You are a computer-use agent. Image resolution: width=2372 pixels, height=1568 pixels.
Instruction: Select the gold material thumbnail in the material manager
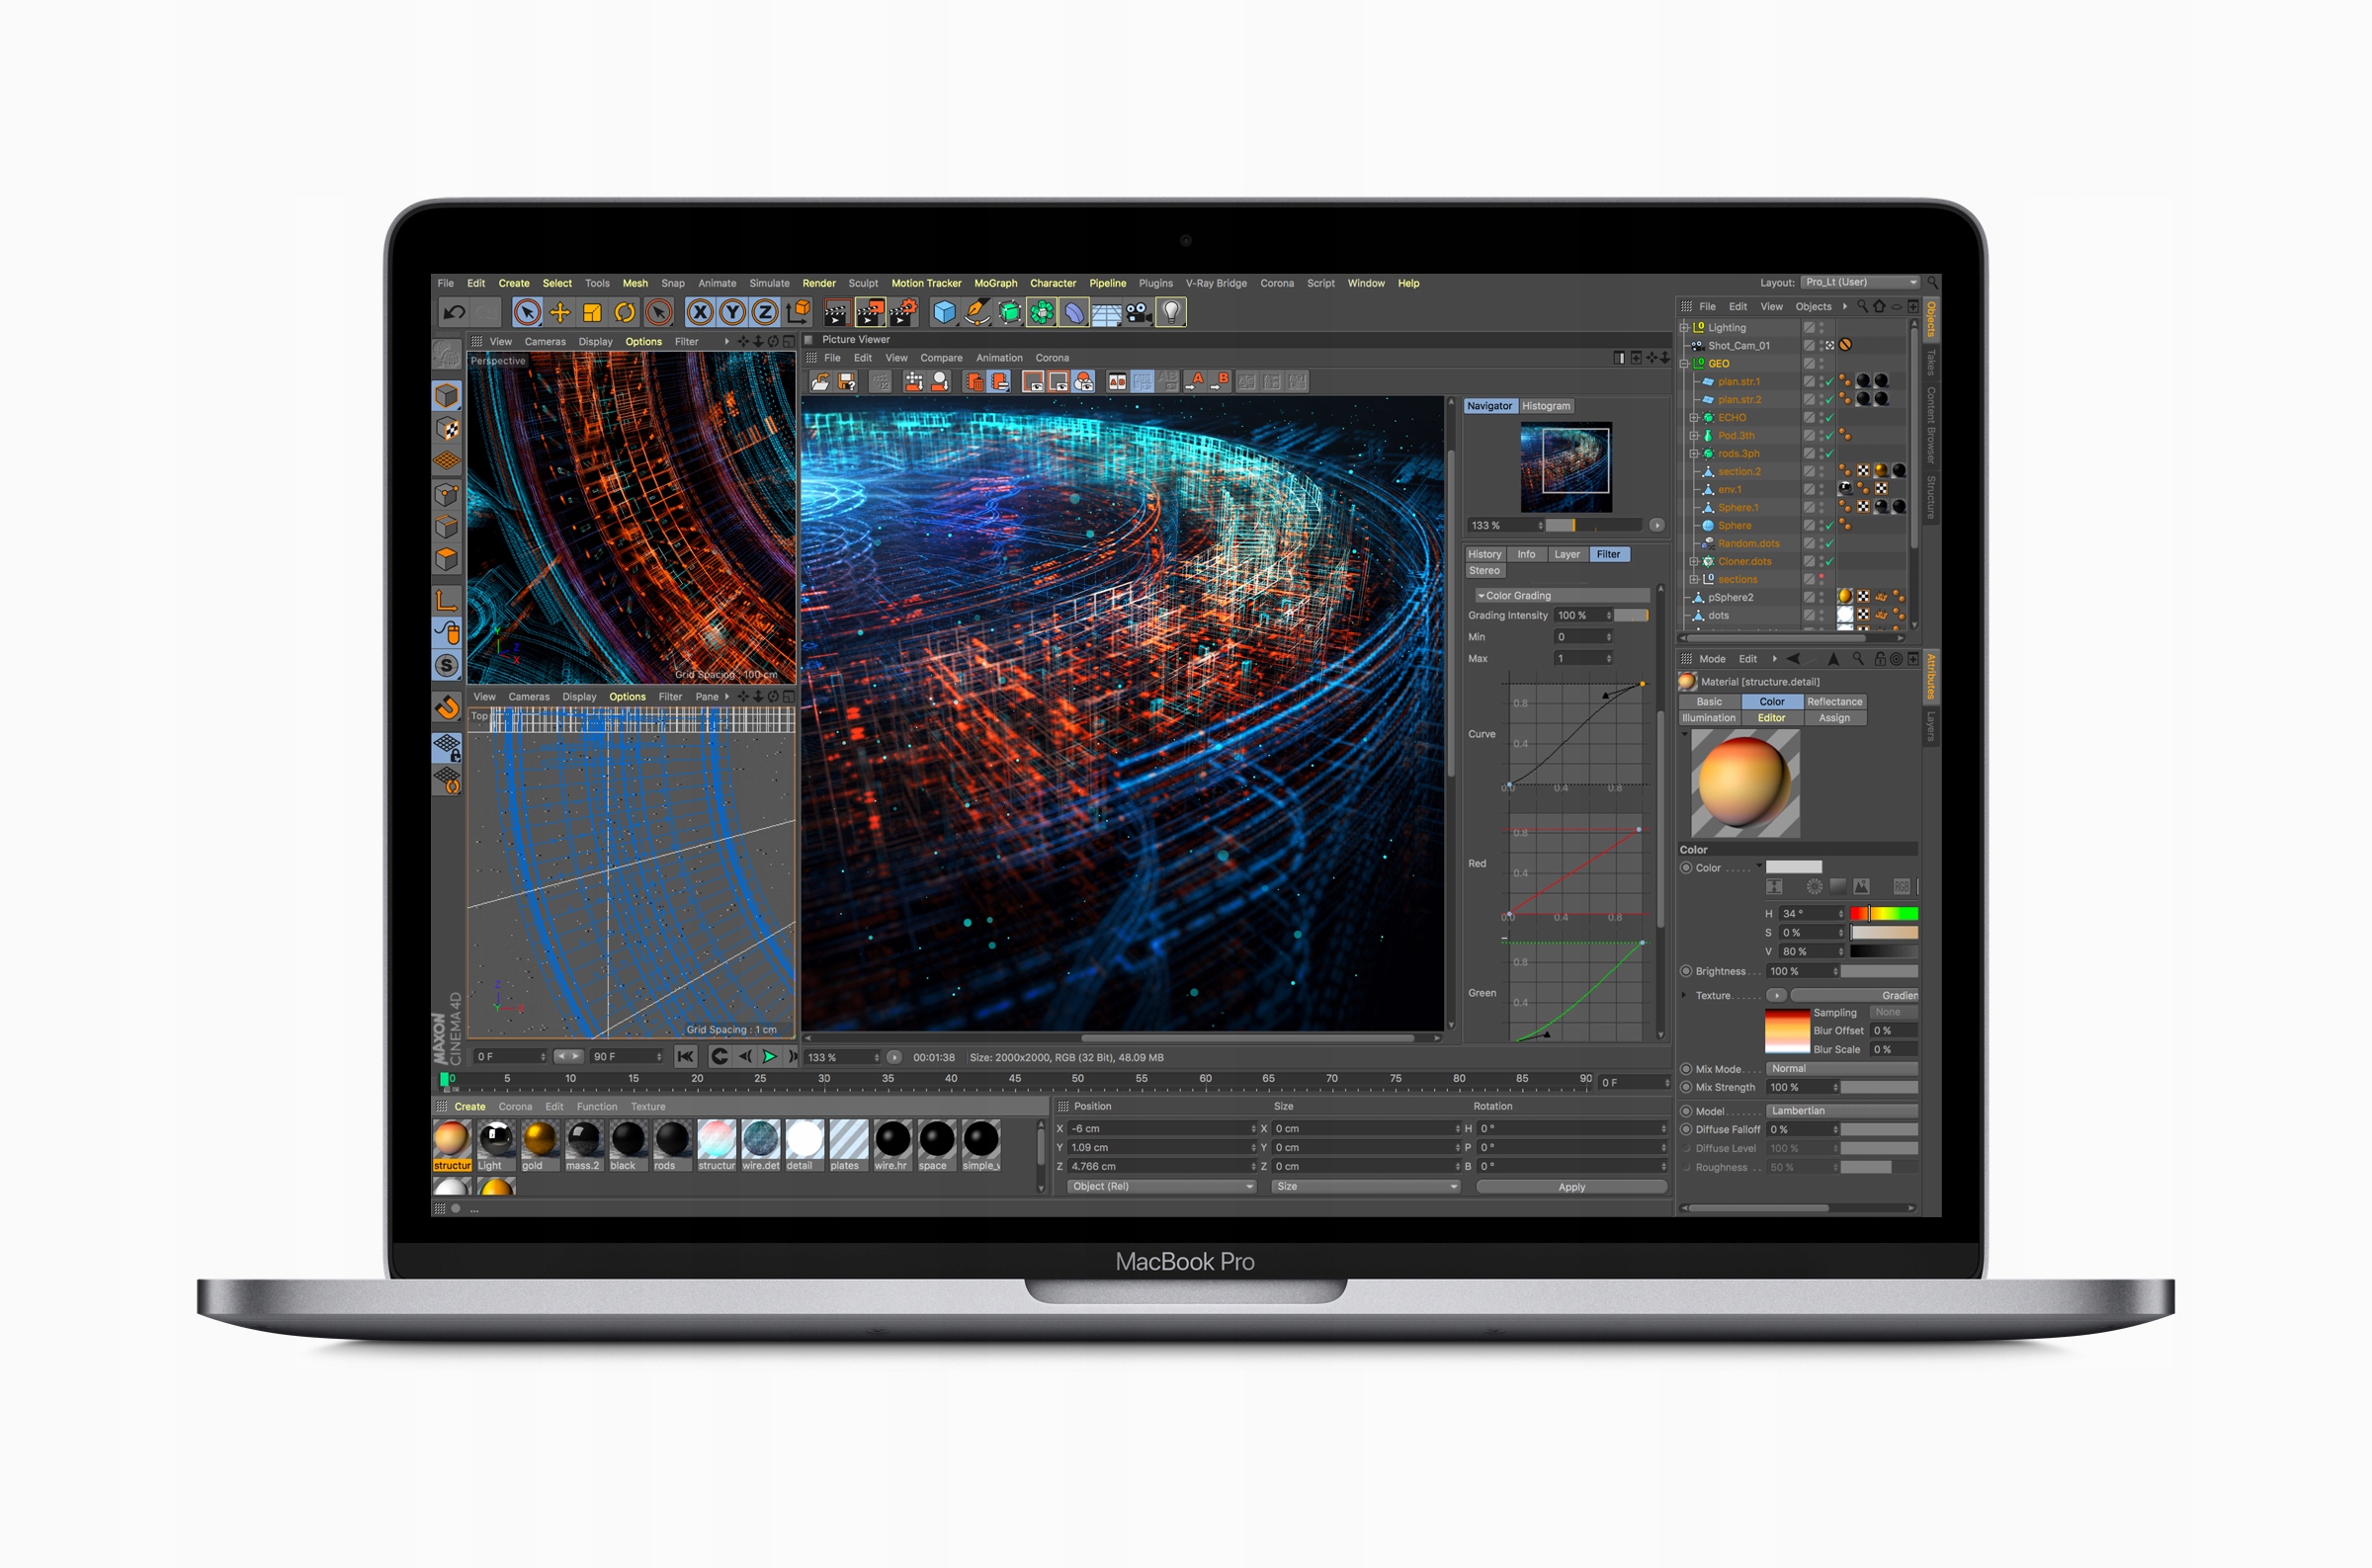pos(539,1140)
